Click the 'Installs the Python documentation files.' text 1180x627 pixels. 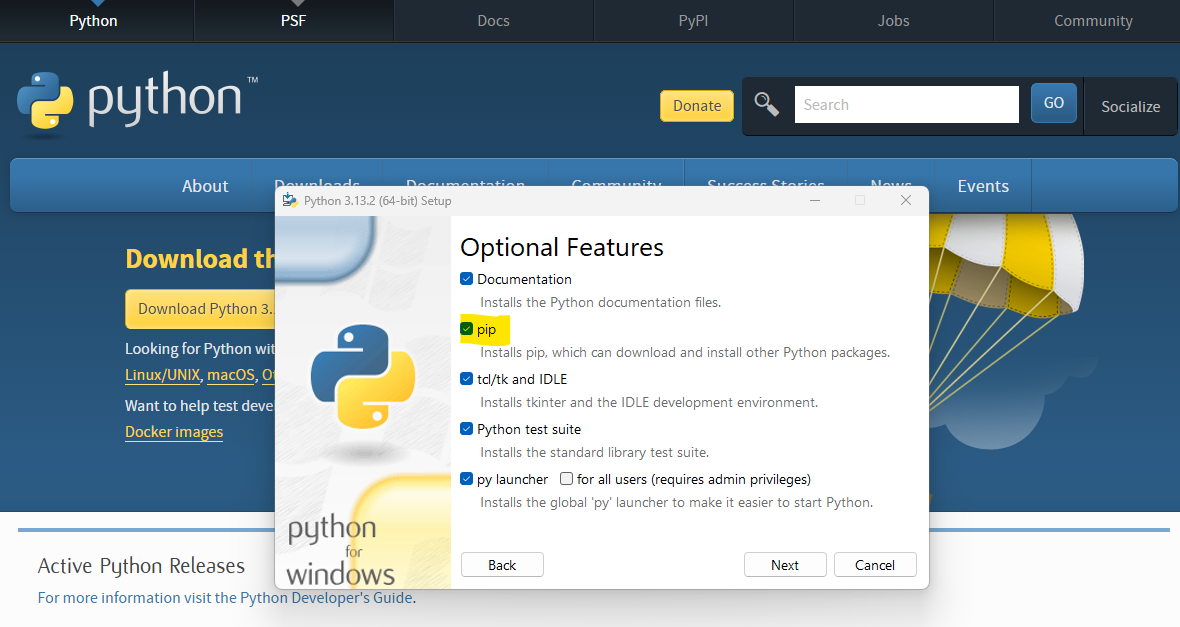pyautogui.click(x=601, y=303)
